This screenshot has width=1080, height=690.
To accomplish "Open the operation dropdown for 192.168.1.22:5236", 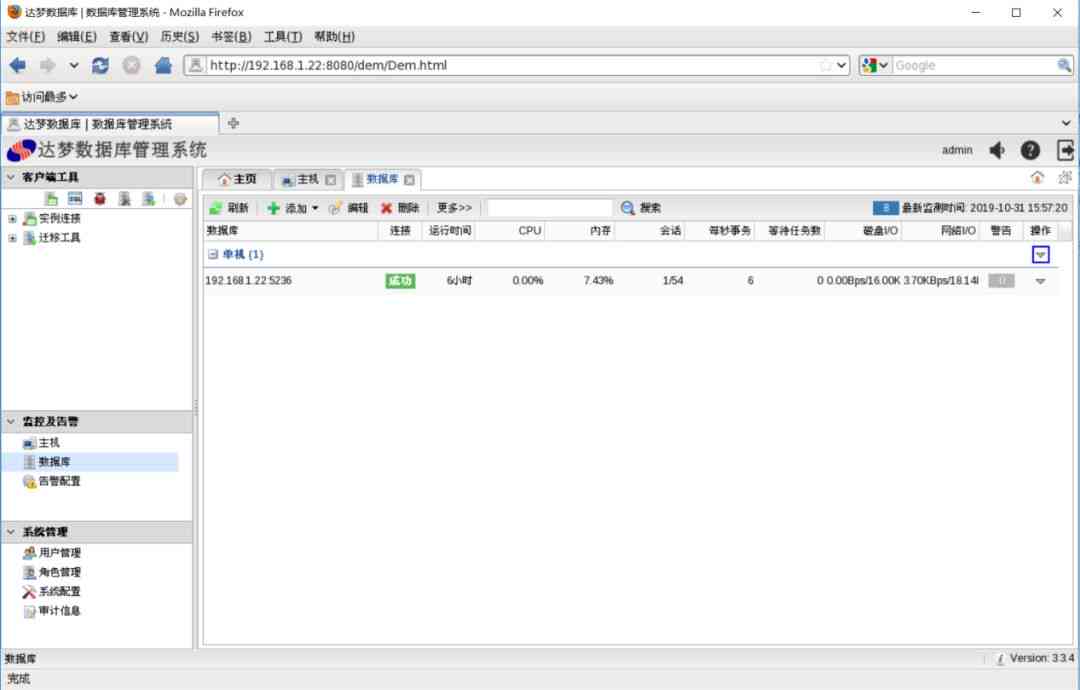I will [x=1041, y=281].
